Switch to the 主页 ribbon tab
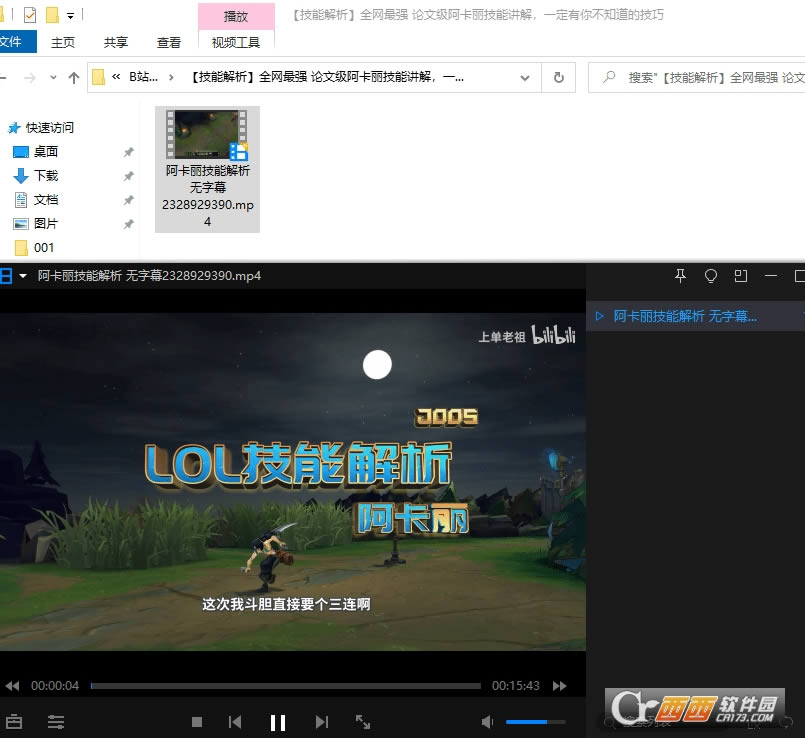This screenshot has height=738, width=805. coord(63,42)
